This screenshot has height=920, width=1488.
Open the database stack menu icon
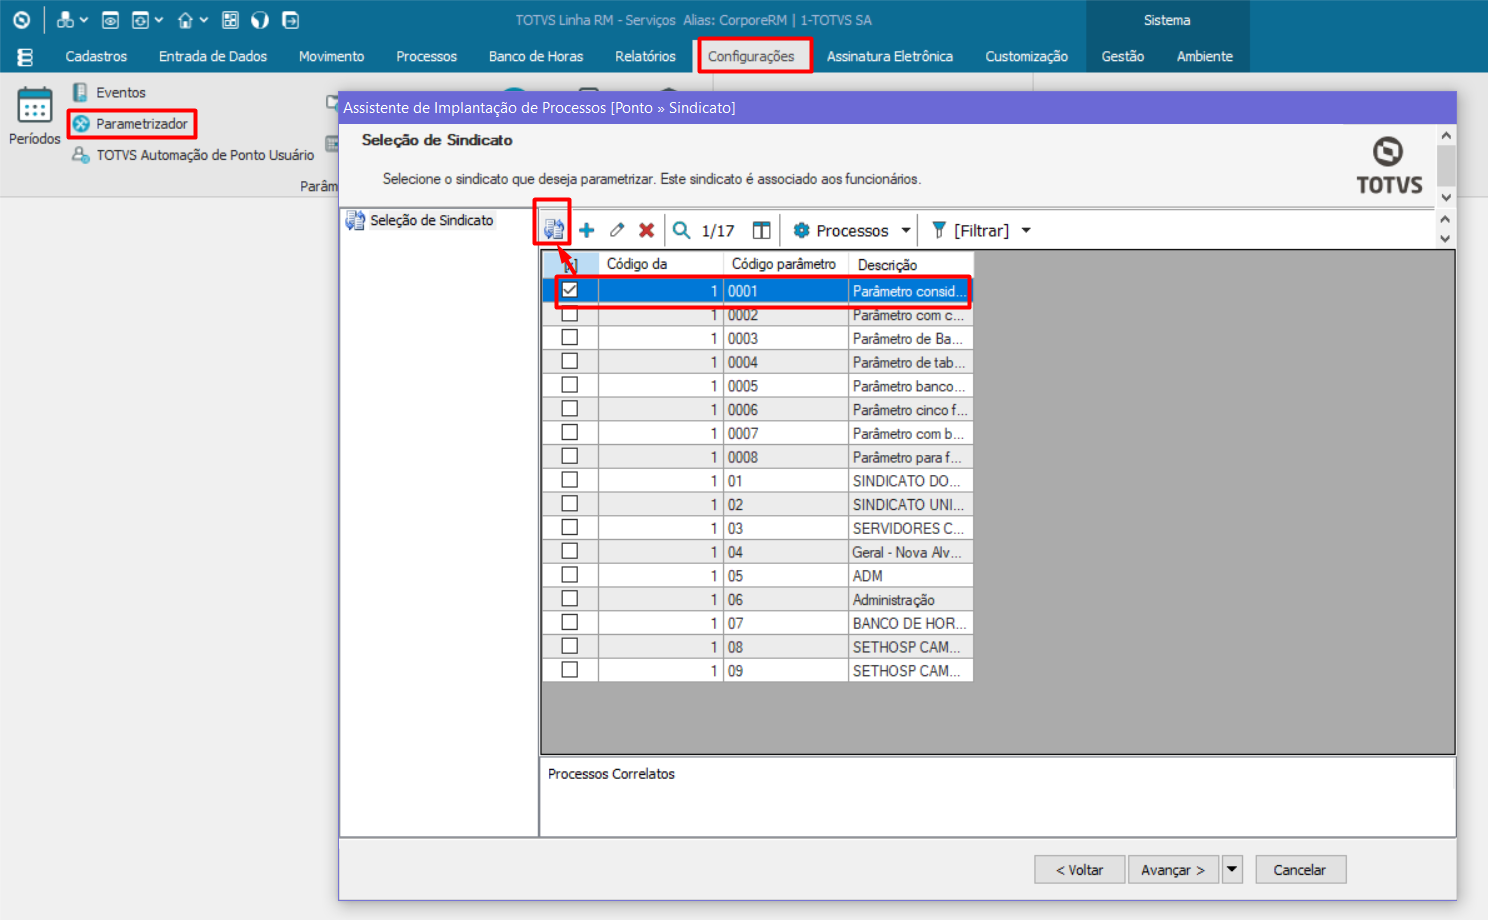point(26,57)
